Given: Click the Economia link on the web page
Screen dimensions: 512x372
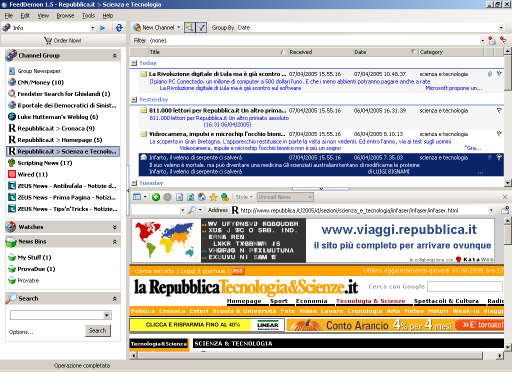Looking at the screenshot, I should pyautogui.click(x=312, y=301).
